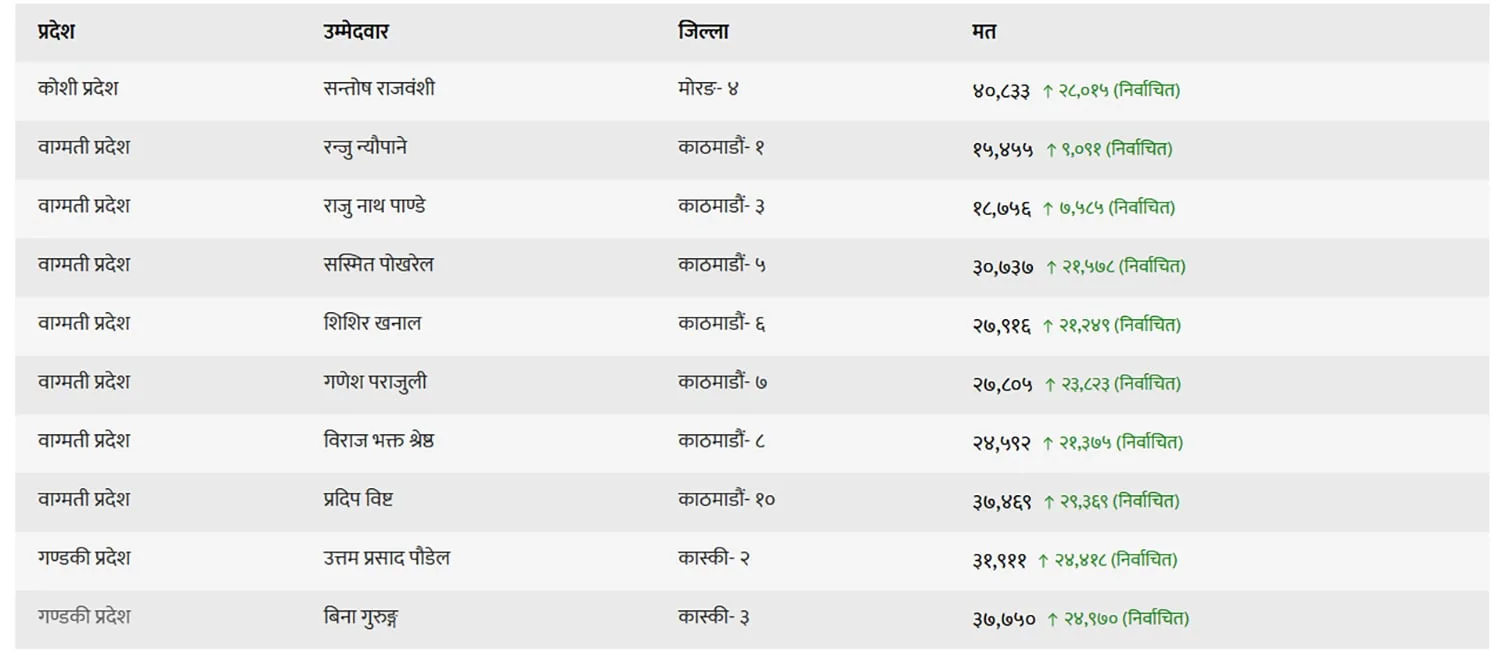This screenshot has height=668, width=1500.
Task: Click green up arrow beside सन्तोष राजवंशी's votes
Action: (x=1048, y=91)
